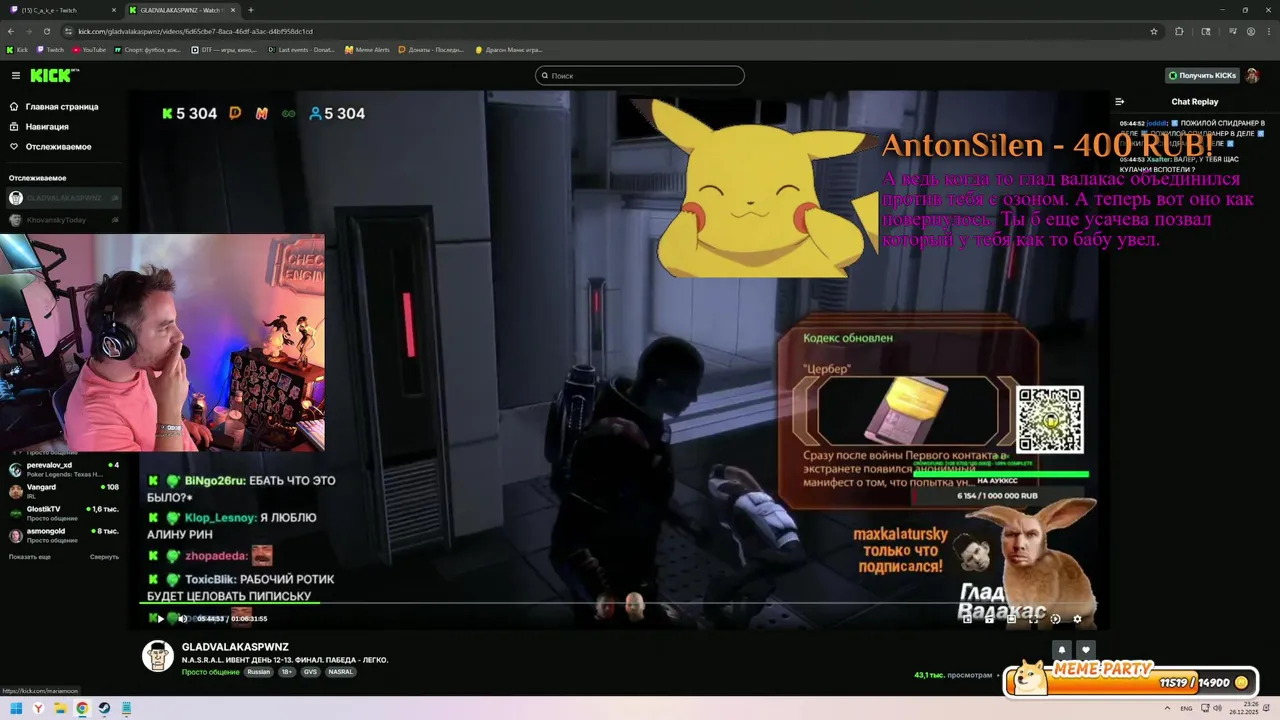Click Показать еще in sidebar
Image resolution: width=1280 pixels, height=720 pixels.
30,557
